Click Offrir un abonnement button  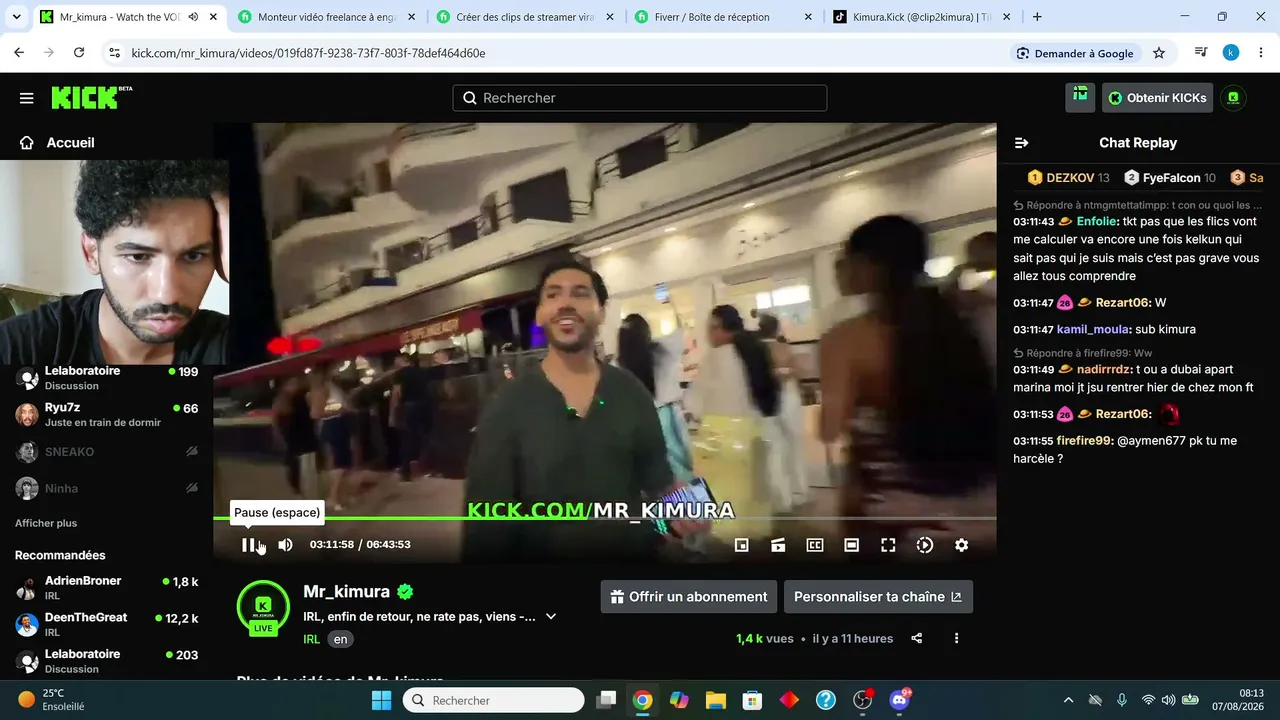(x=689, y=597)
